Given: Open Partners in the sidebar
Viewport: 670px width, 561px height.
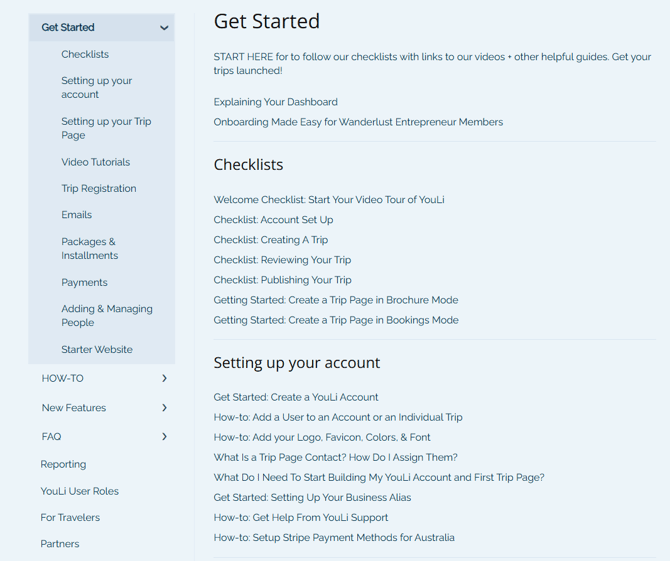Looking at the screenshot, I should pos(60,543).
